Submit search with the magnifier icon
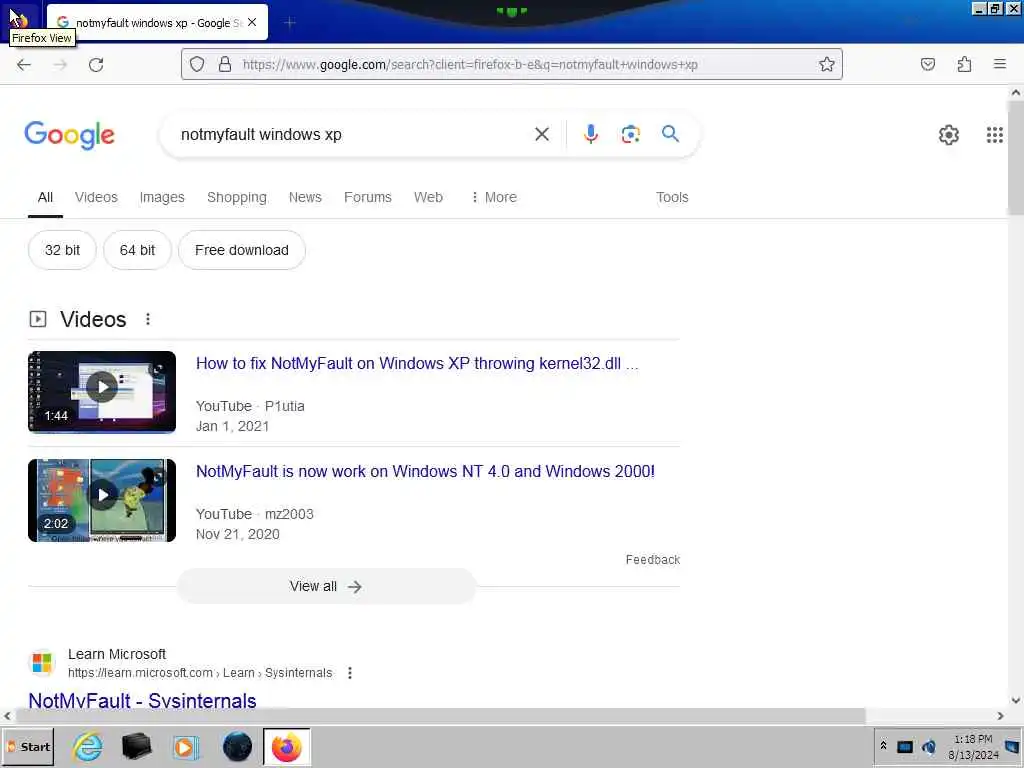This screenshot has height=768, width=1024. tap(670, 134)
